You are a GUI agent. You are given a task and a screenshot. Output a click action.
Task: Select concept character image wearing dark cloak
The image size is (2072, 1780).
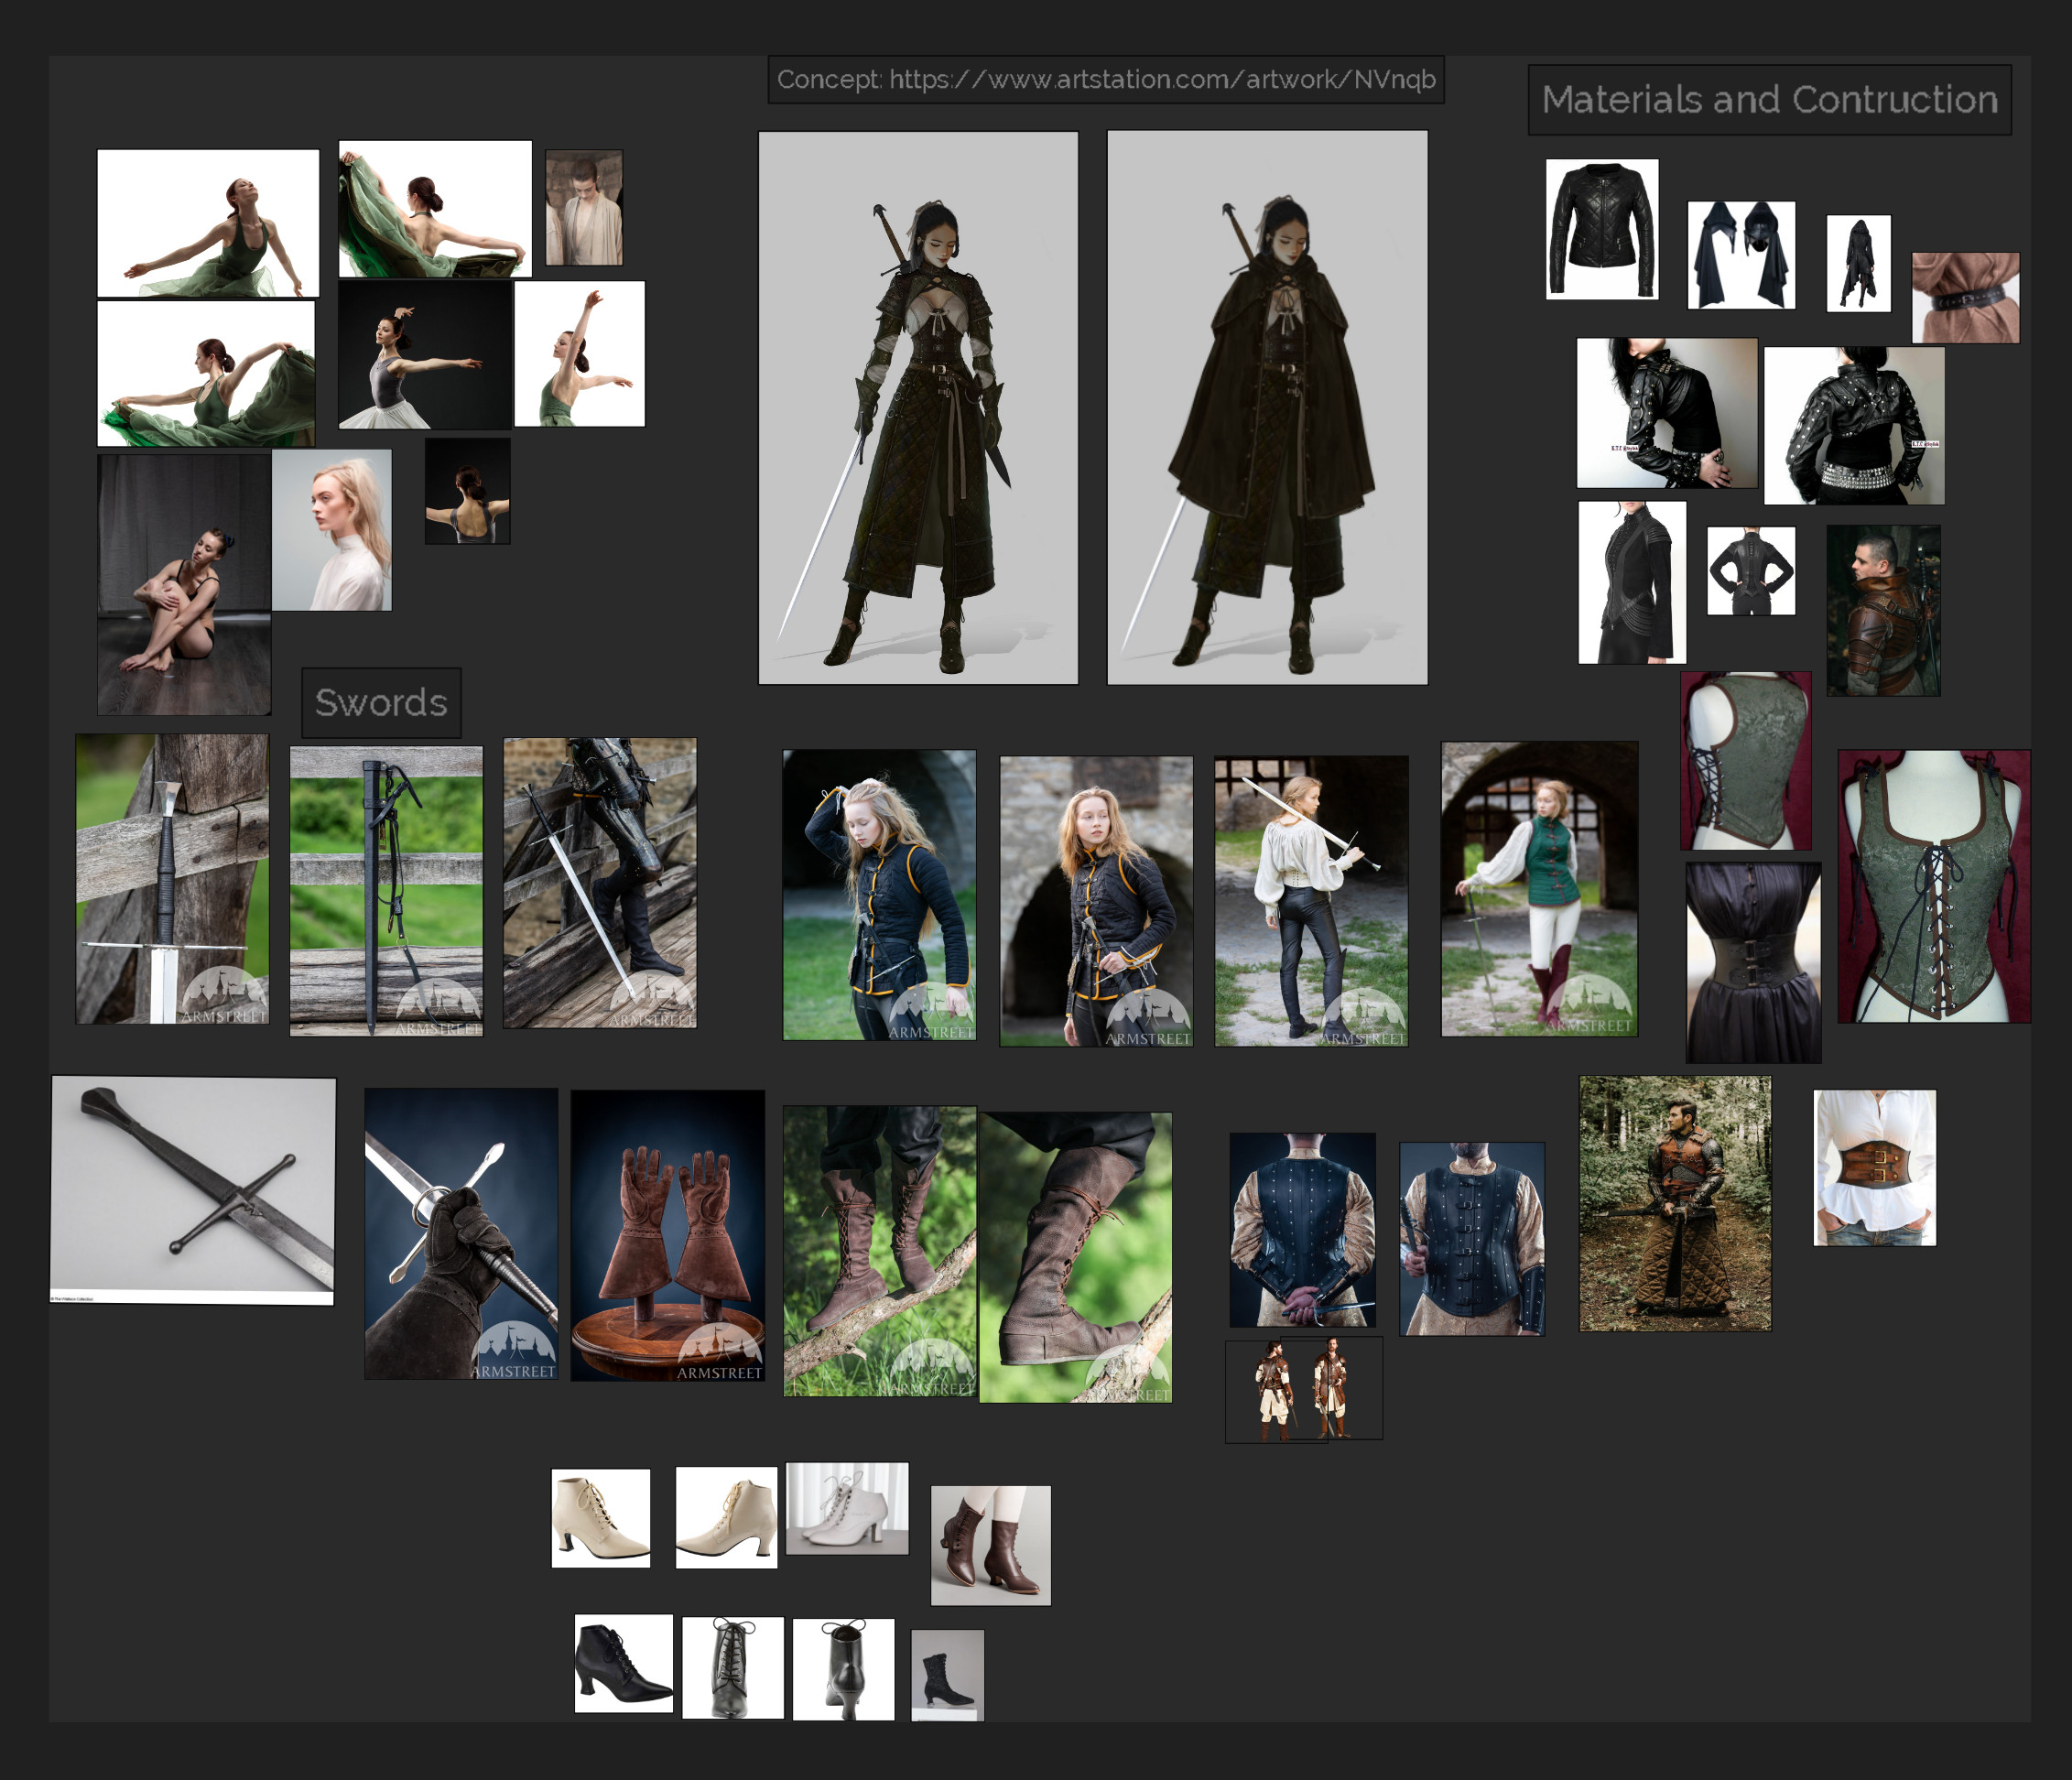[x=1267, y=408]
